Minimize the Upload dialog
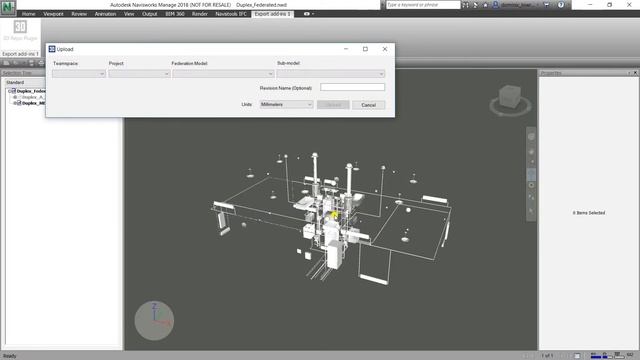The height and width of the screenshot is (360, 640). click(x=346, y=49)
